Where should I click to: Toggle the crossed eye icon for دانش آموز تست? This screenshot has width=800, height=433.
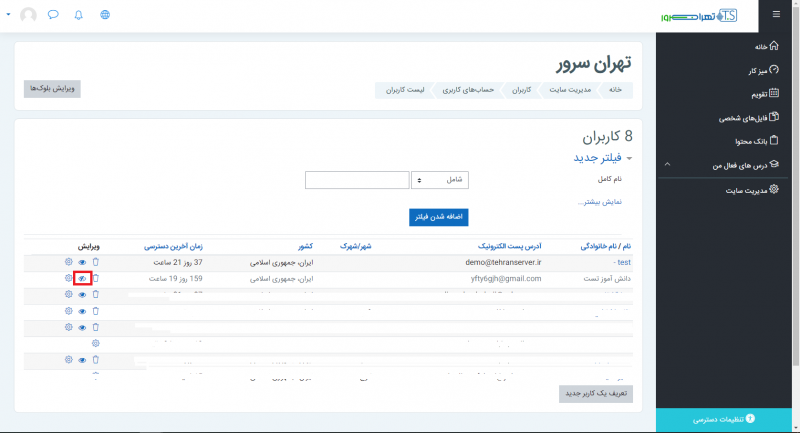point(83,278)
